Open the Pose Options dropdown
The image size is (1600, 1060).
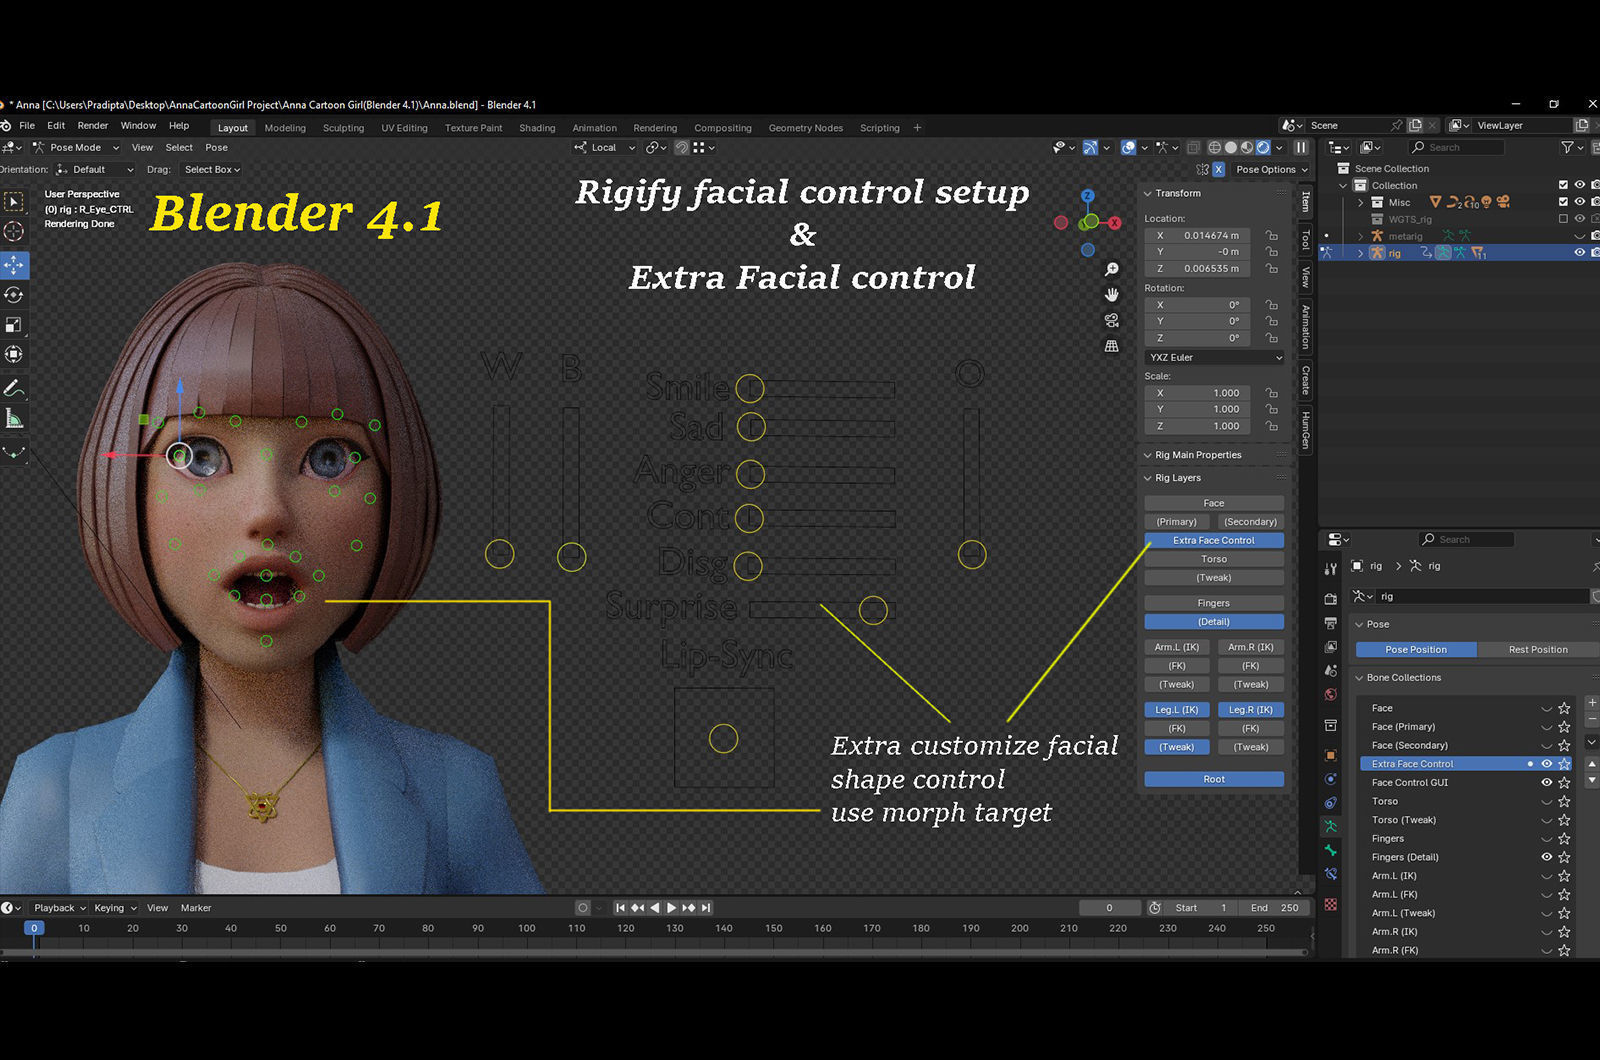pyautogui.click(x=1271, y=170)
